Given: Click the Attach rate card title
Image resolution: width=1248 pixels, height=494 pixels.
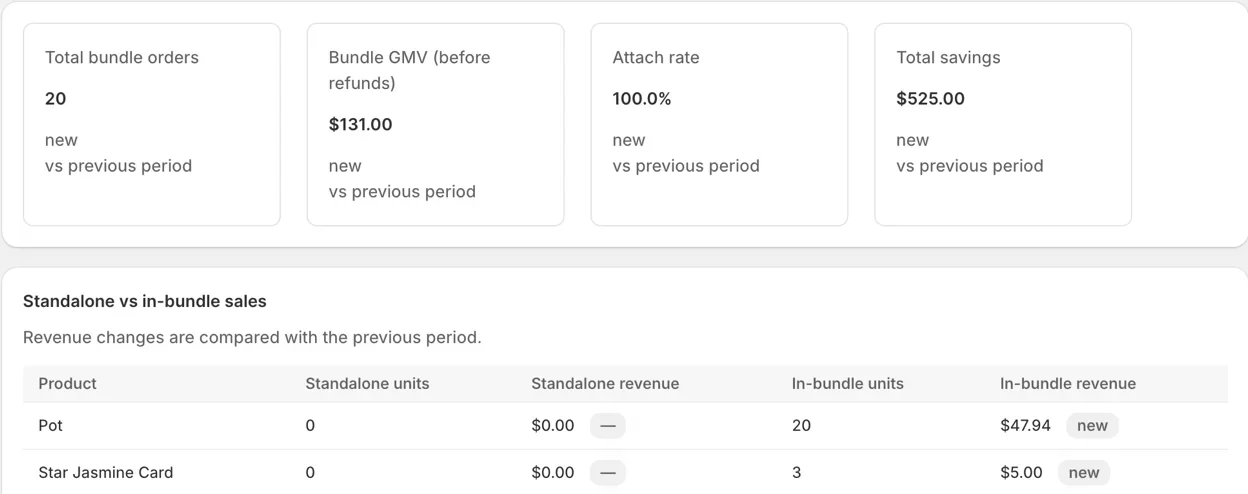Looking at the screenshot, I should tap(656, 58).
